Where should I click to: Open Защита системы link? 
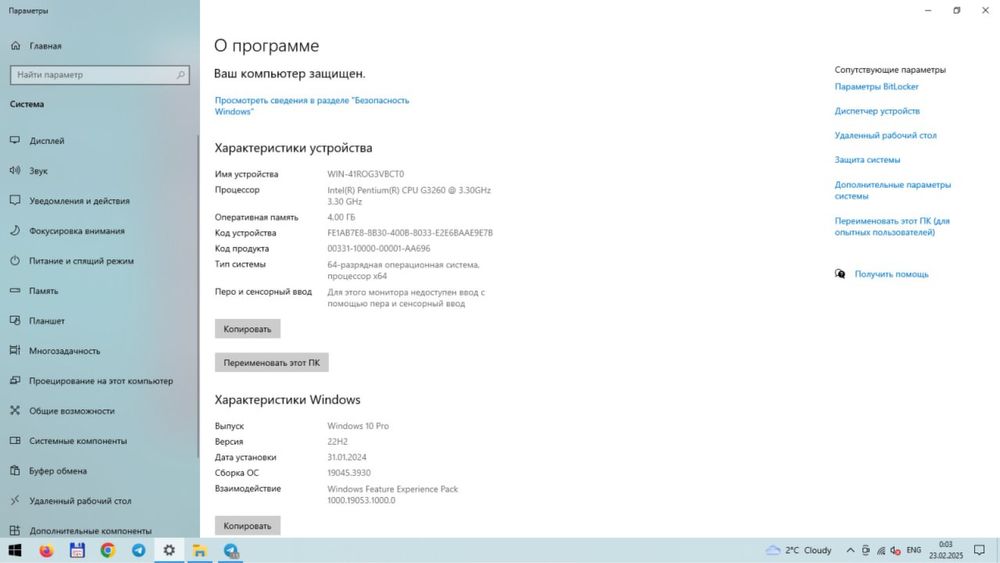point(867,160)
